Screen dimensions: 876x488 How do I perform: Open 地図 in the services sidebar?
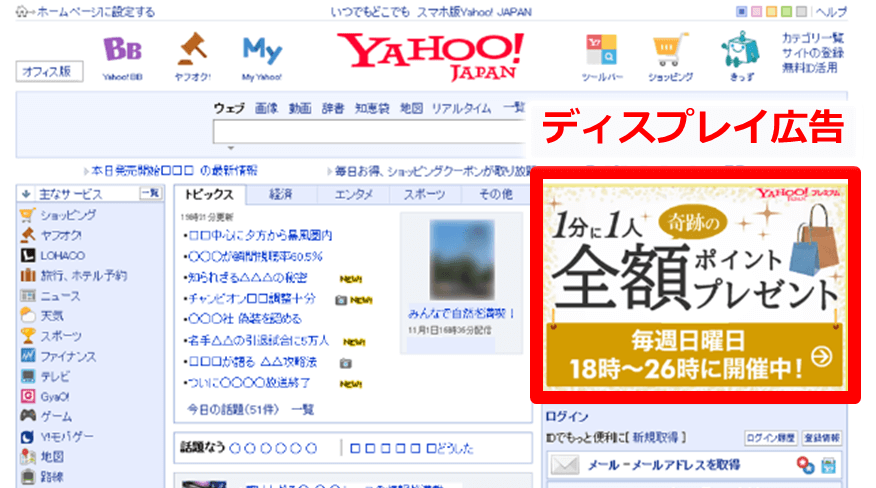pos(51,457)
